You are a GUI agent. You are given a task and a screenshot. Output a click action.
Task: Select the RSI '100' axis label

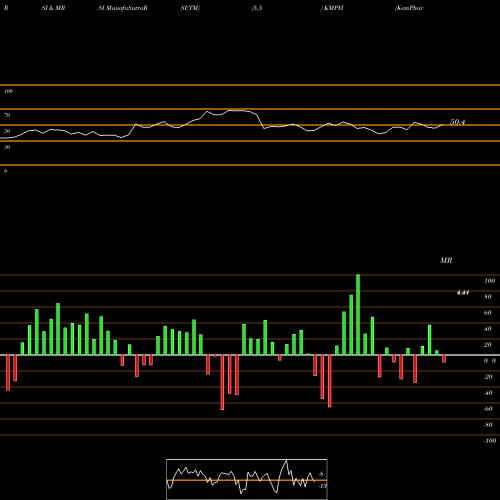coord(8,91)
